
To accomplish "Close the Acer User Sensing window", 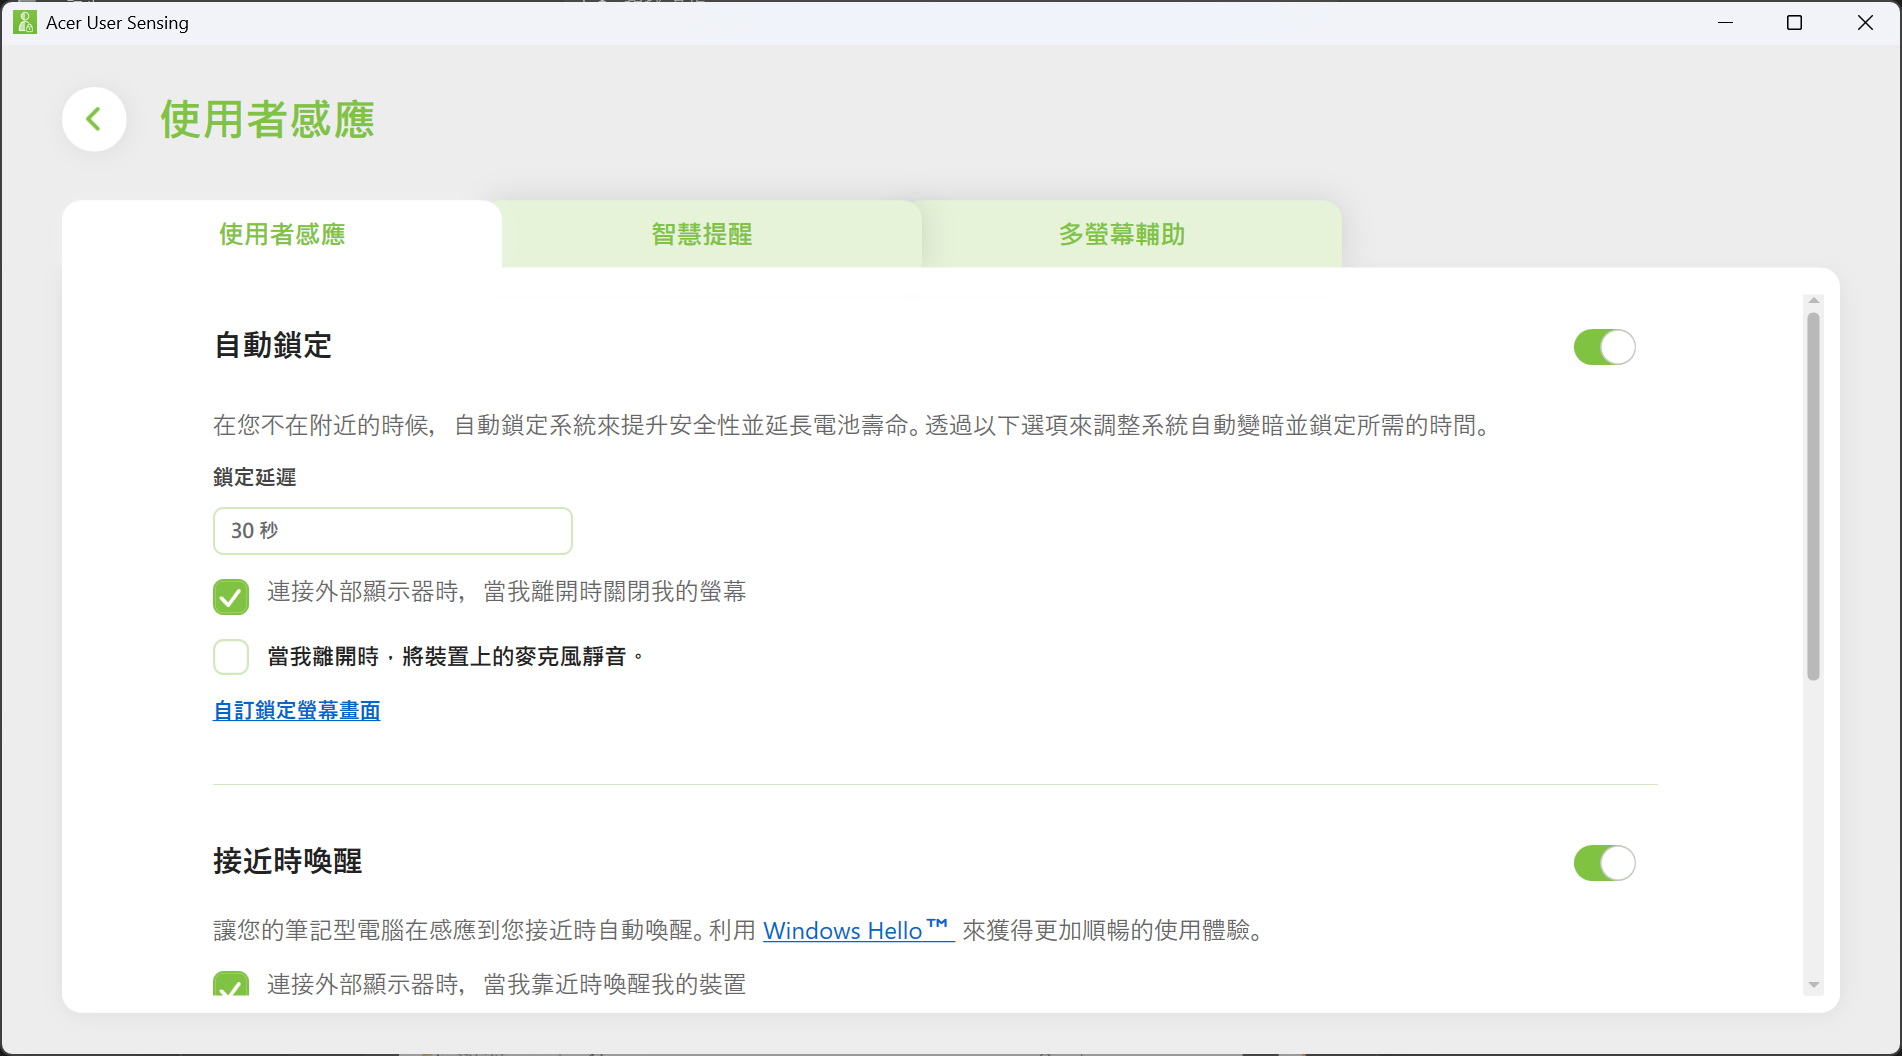I will pyautogui.click(x=1865, y=22).
